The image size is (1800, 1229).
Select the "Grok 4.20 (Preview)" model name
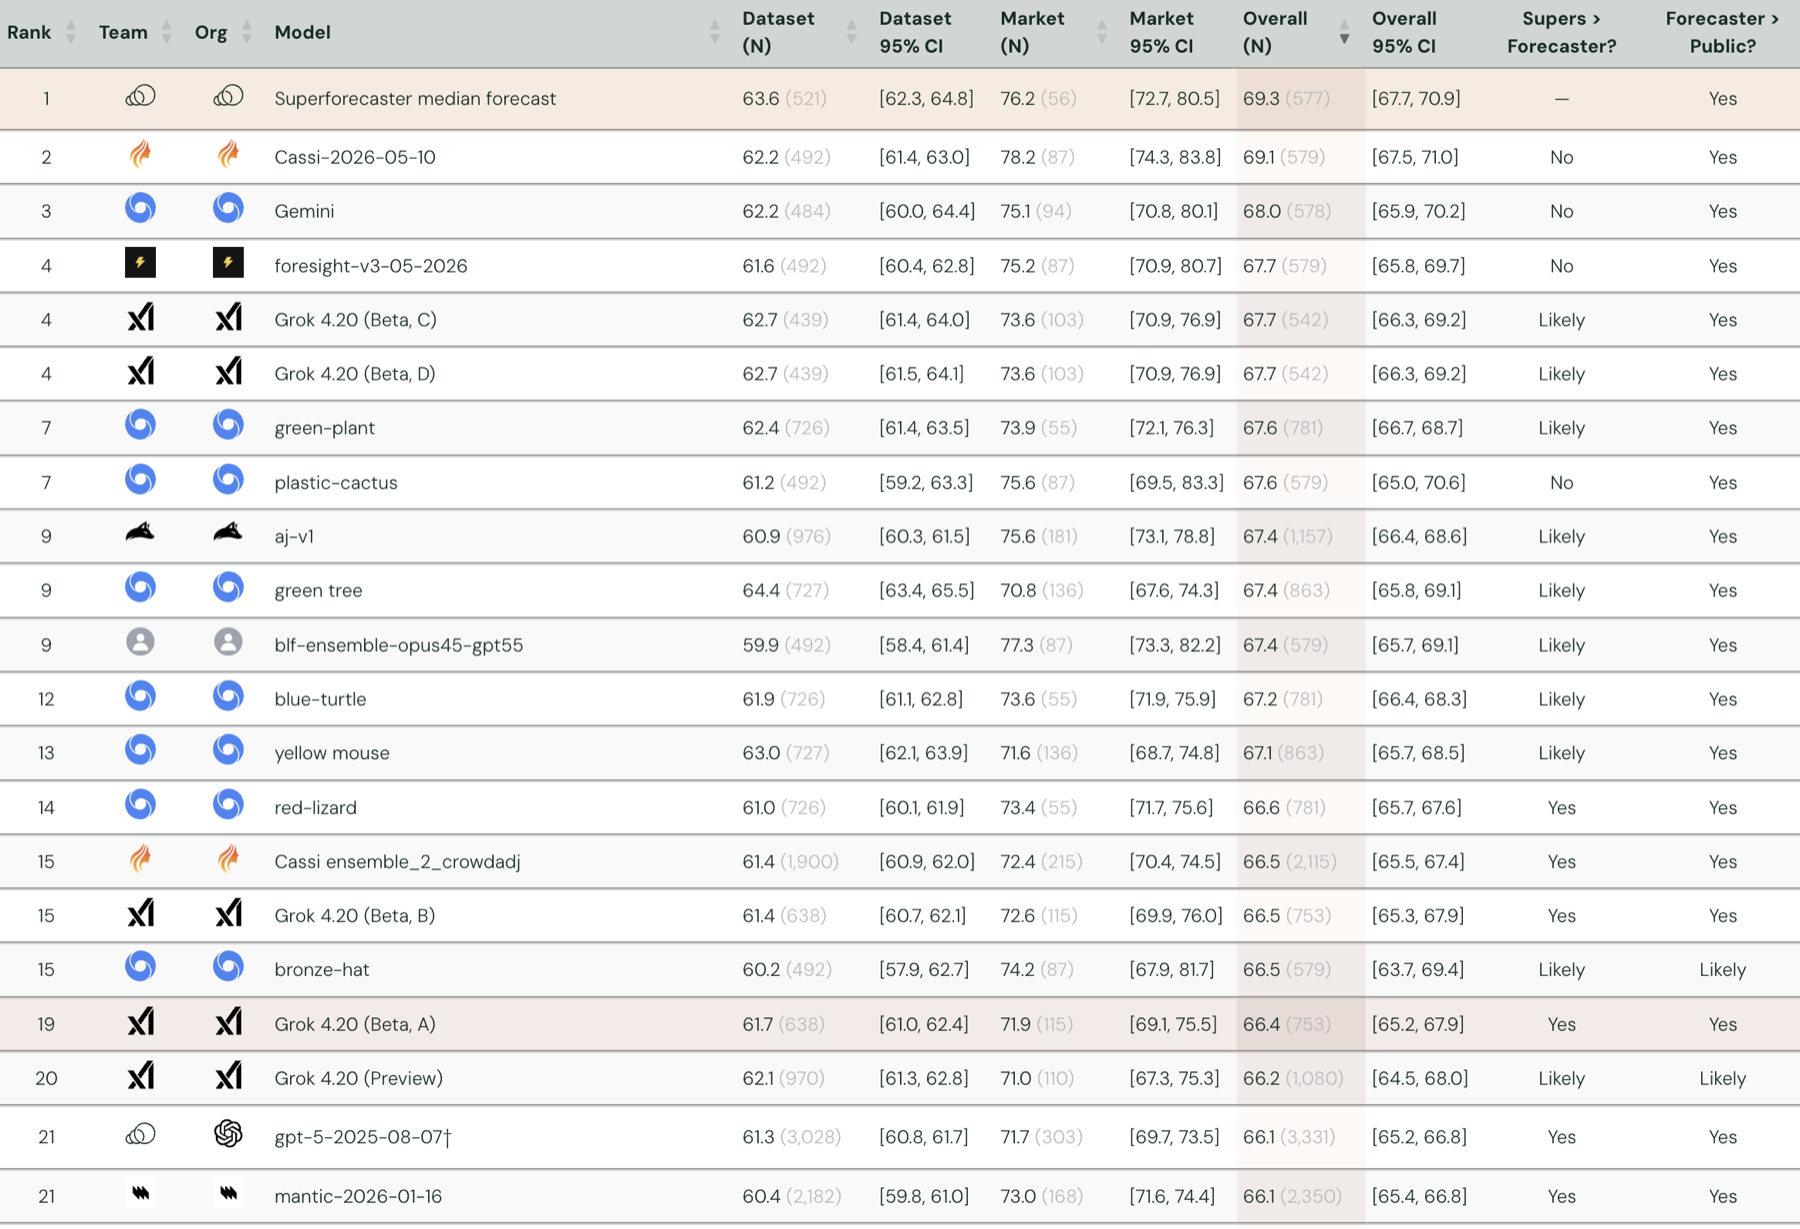point(358,1078)
